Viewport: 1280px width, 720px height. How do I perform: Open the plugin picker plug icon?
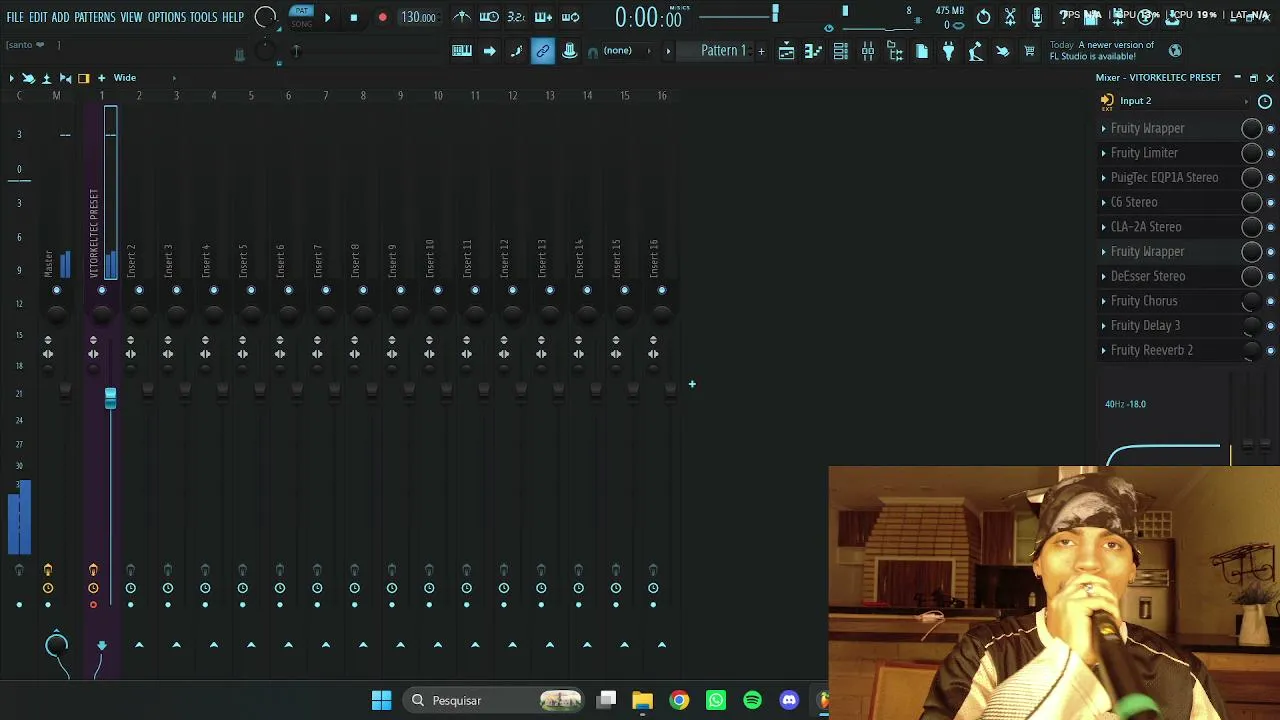coord(949,51)
